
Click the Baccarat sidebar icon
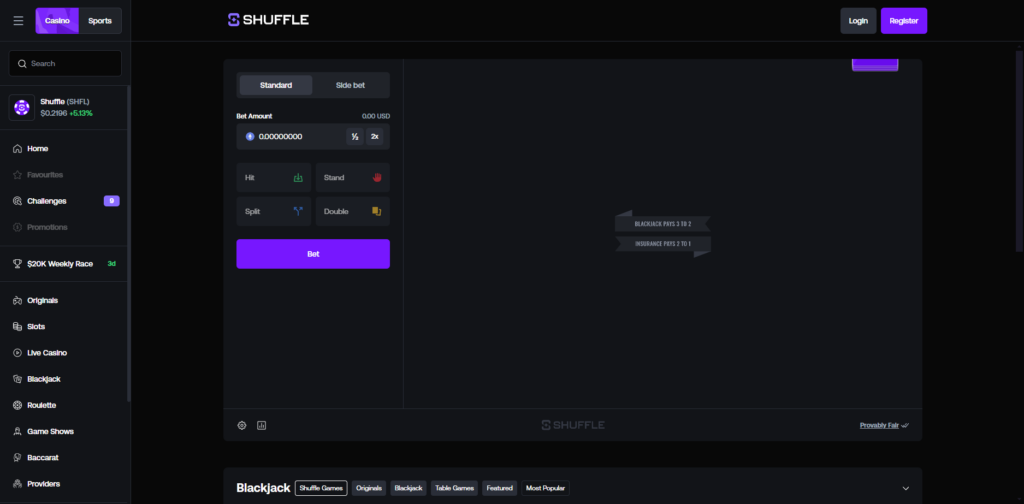18,458
